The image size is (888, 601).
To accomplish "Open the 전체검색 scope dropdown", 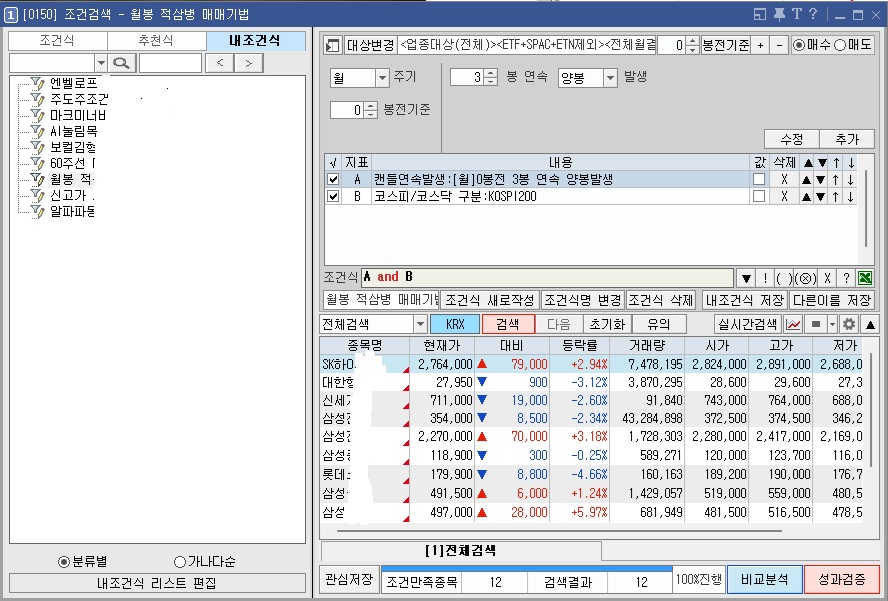I will coord(420,325).
